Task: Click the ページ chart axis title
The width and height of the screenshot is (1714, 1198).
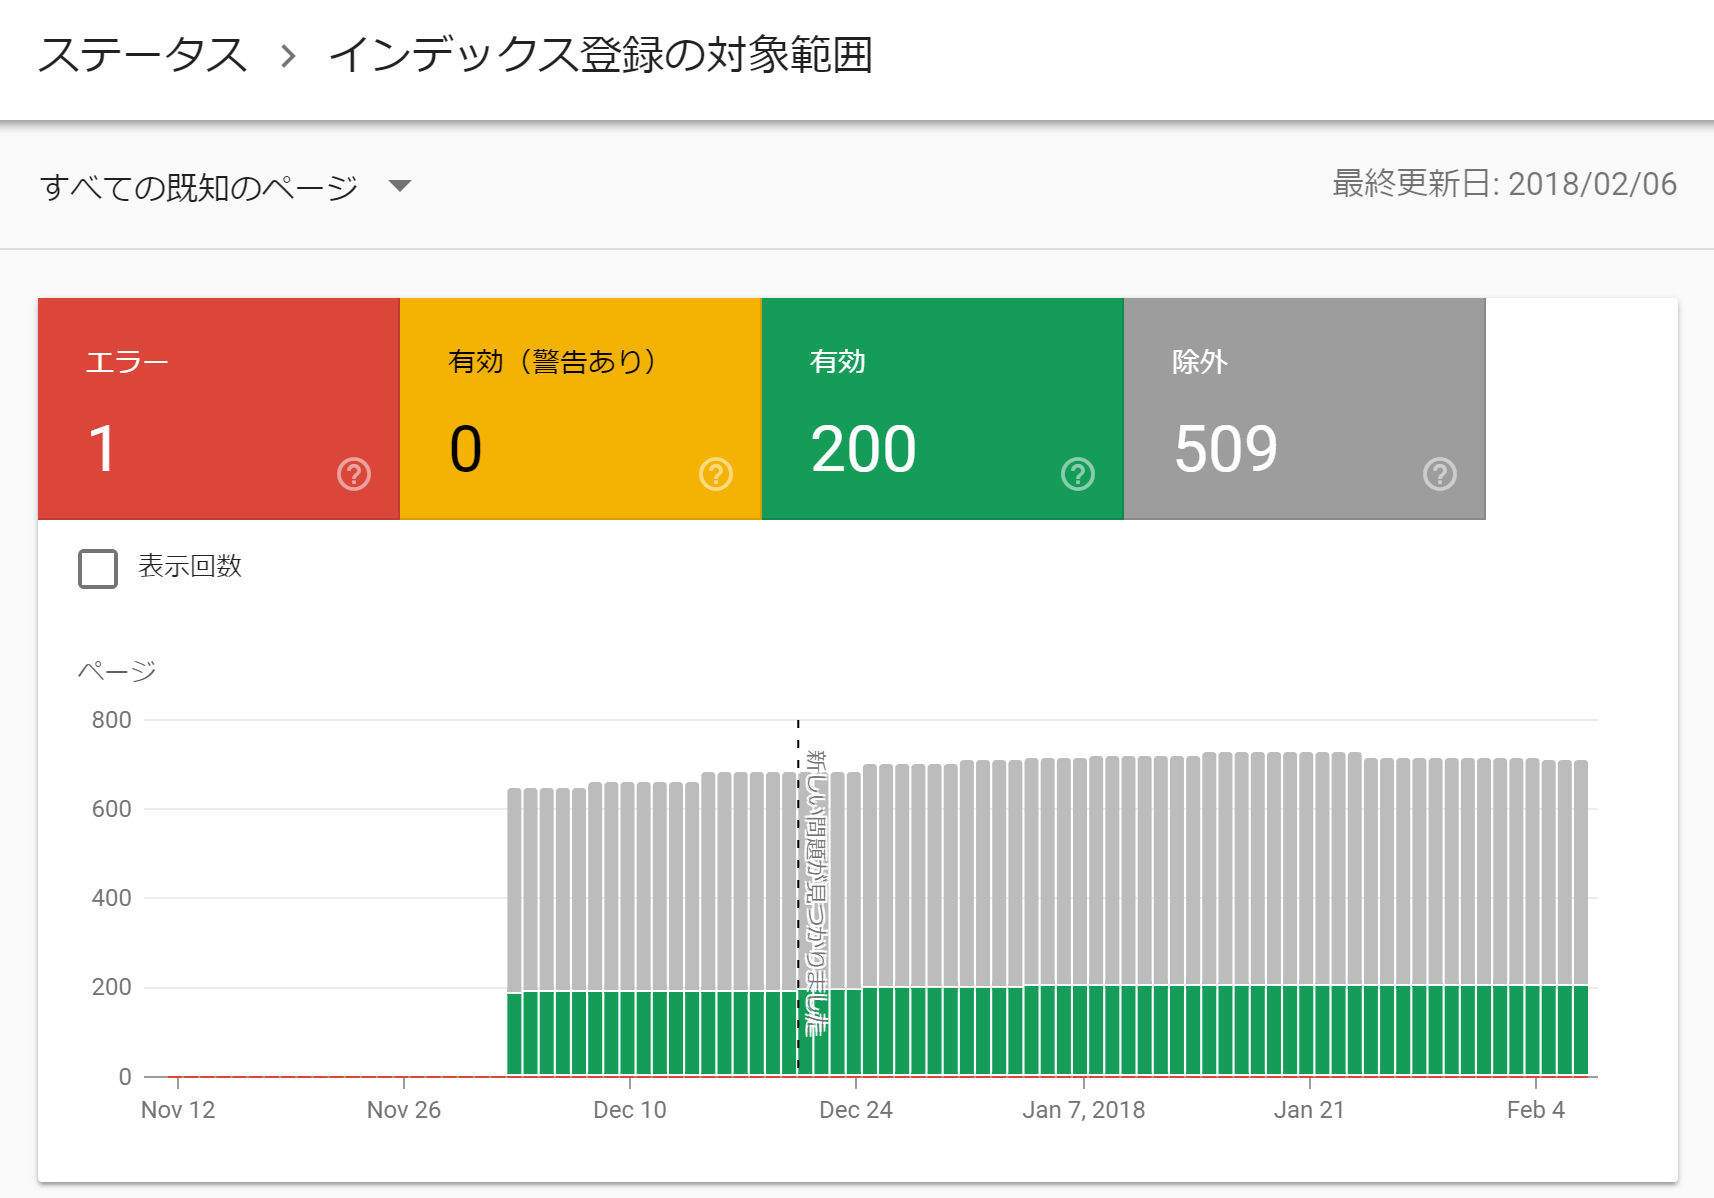Action: (117, 671)
